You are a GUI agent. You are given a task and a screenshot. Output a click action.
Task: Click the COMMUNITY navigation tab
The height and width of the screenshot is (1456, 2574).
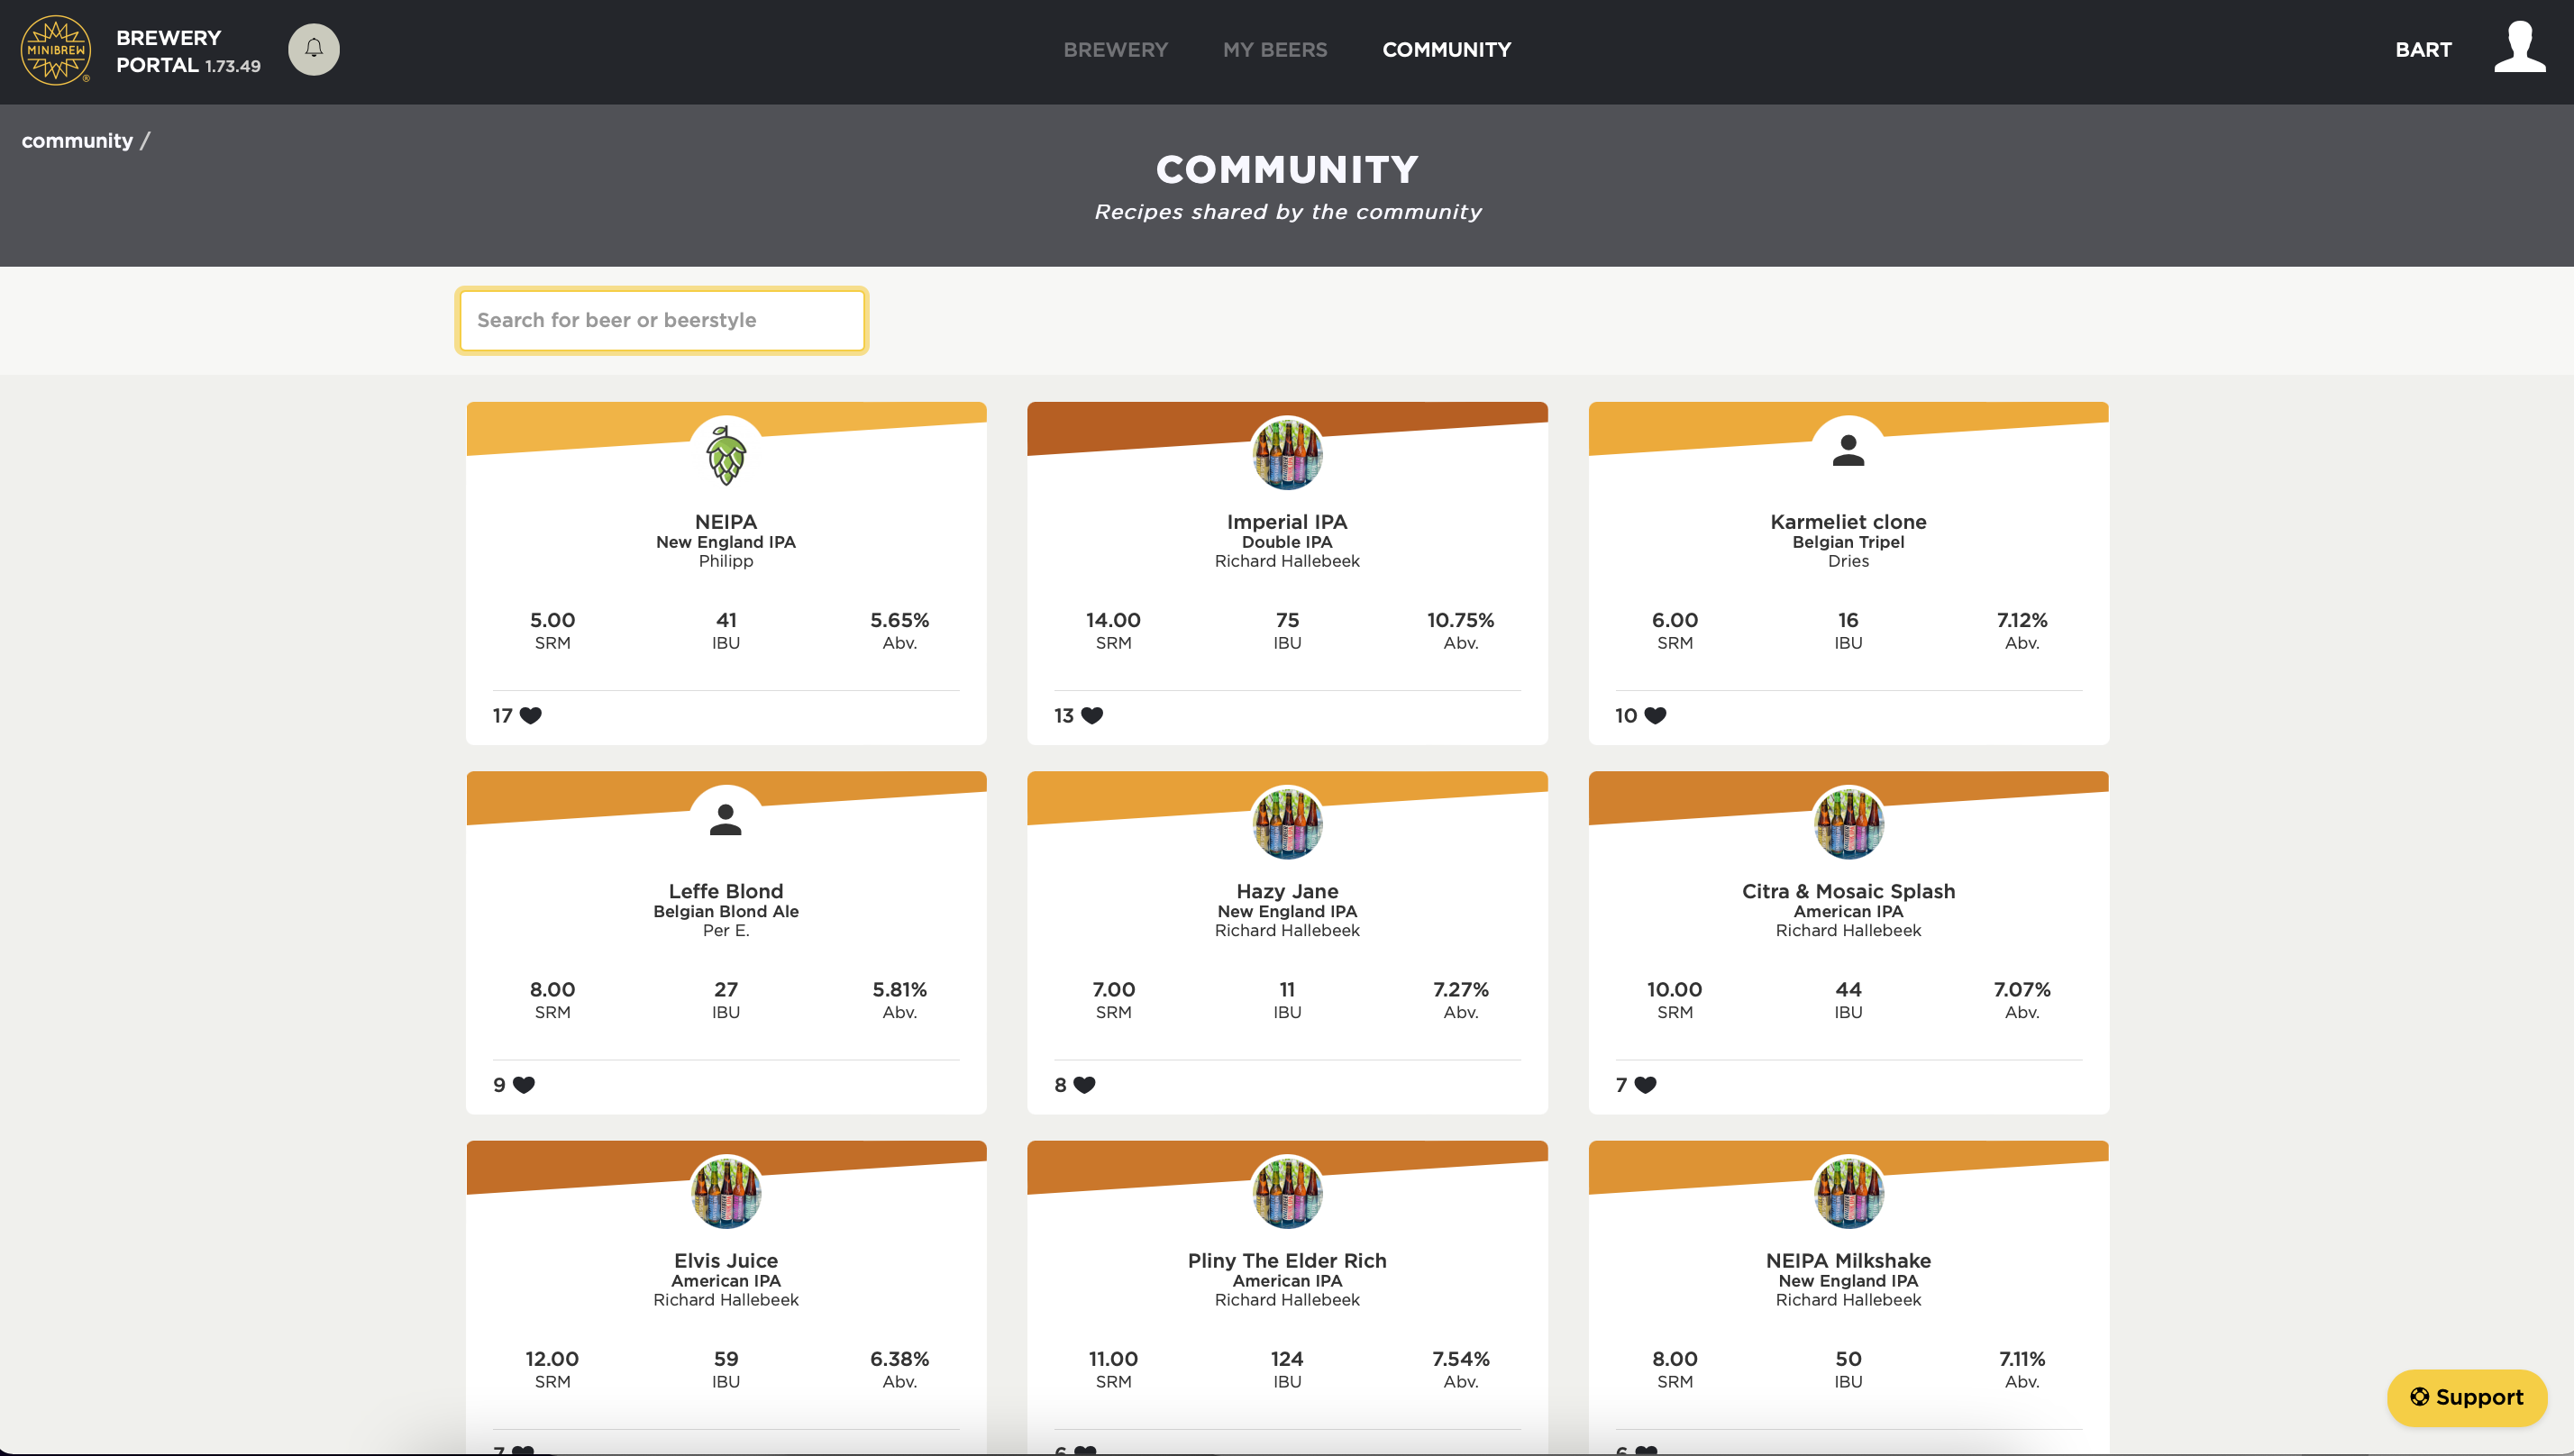click(1447, 50)
